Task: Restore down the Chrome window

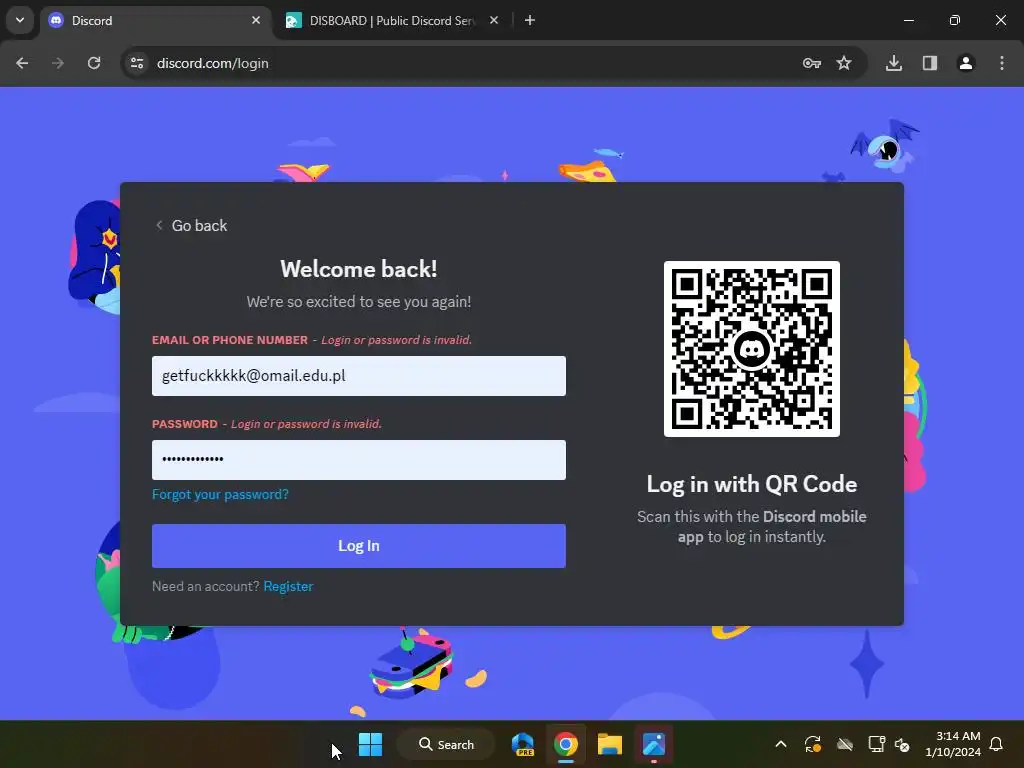Action: point(955,20)
